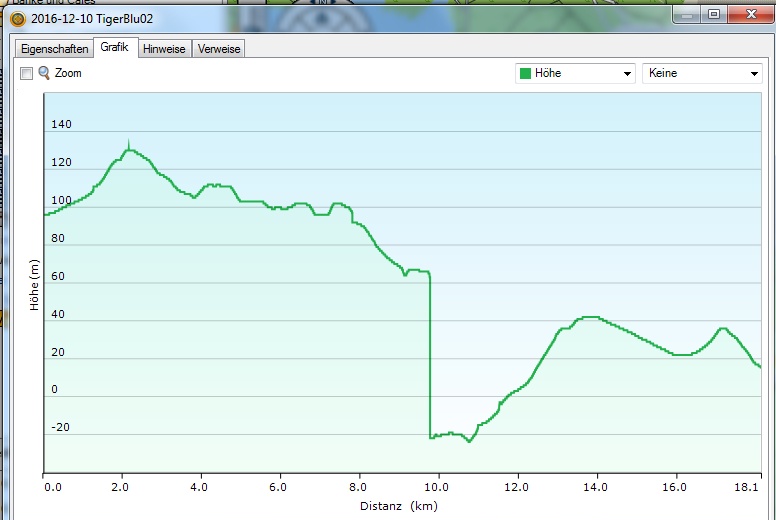This screenshot has width=776, height=520.
Task: Click the application icon in the title bar
Action: click(x=17, y=18)
